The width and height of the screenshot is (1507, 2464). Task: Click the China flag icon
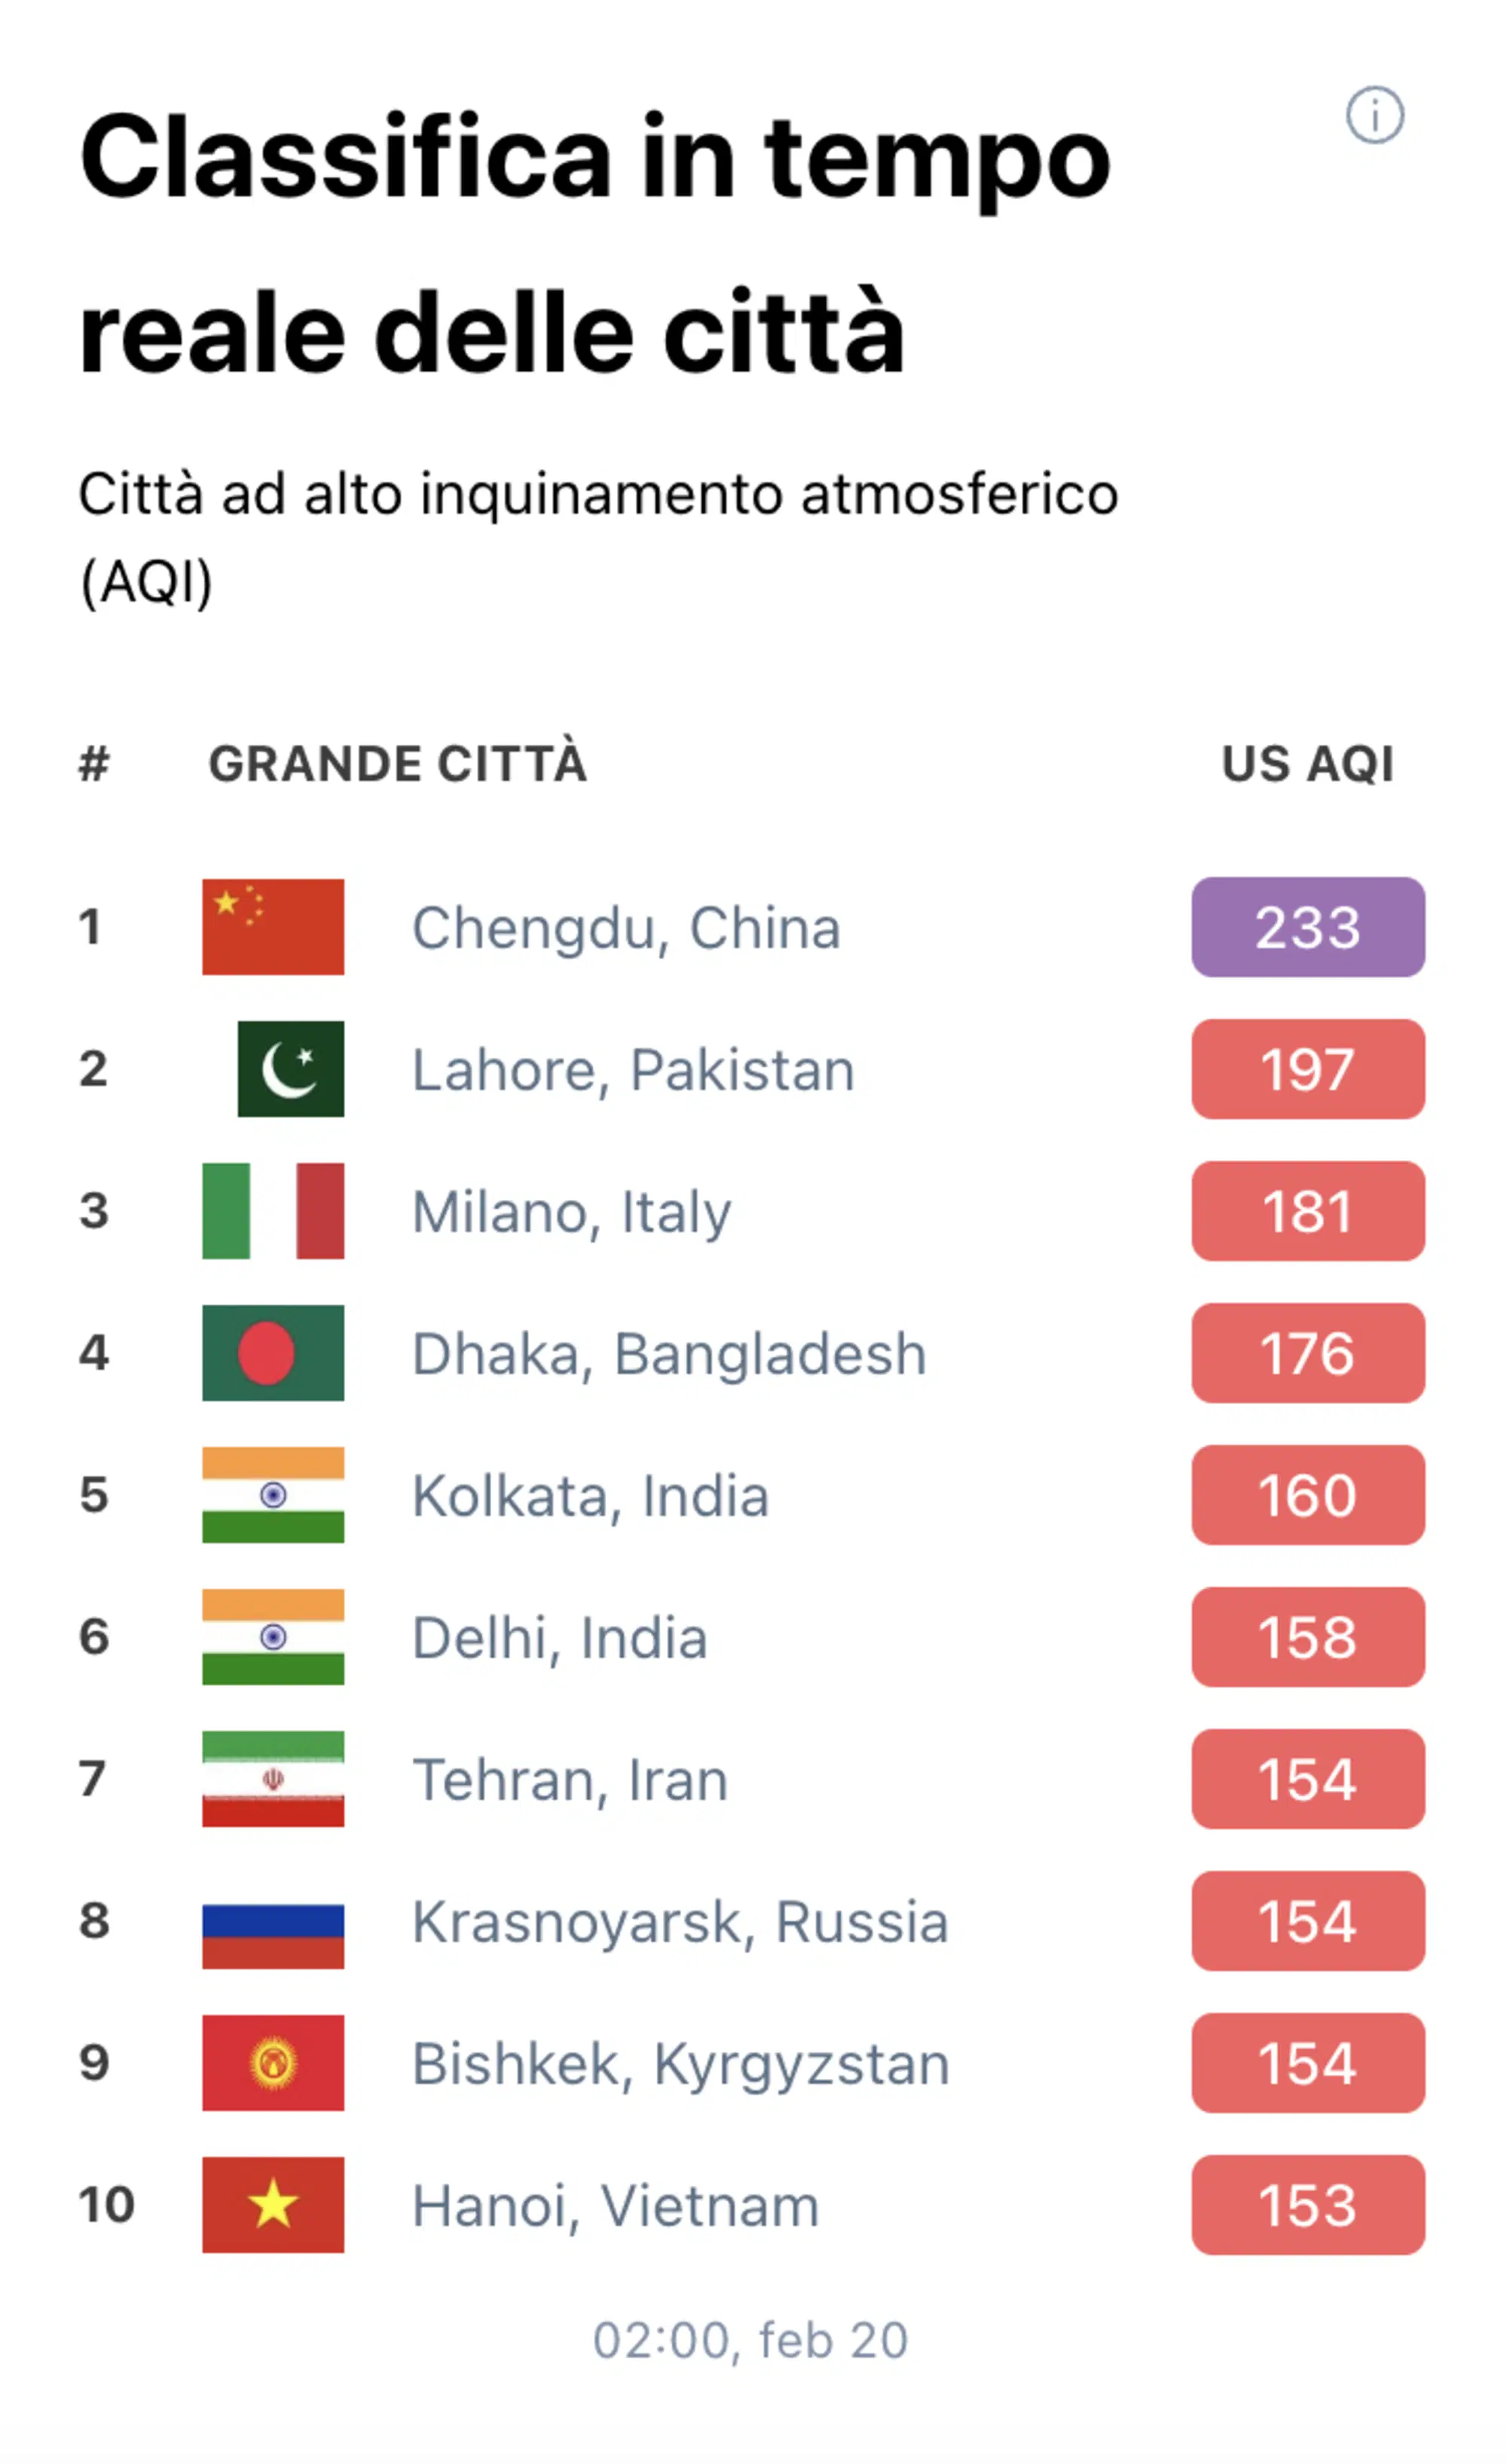point(273,927)
